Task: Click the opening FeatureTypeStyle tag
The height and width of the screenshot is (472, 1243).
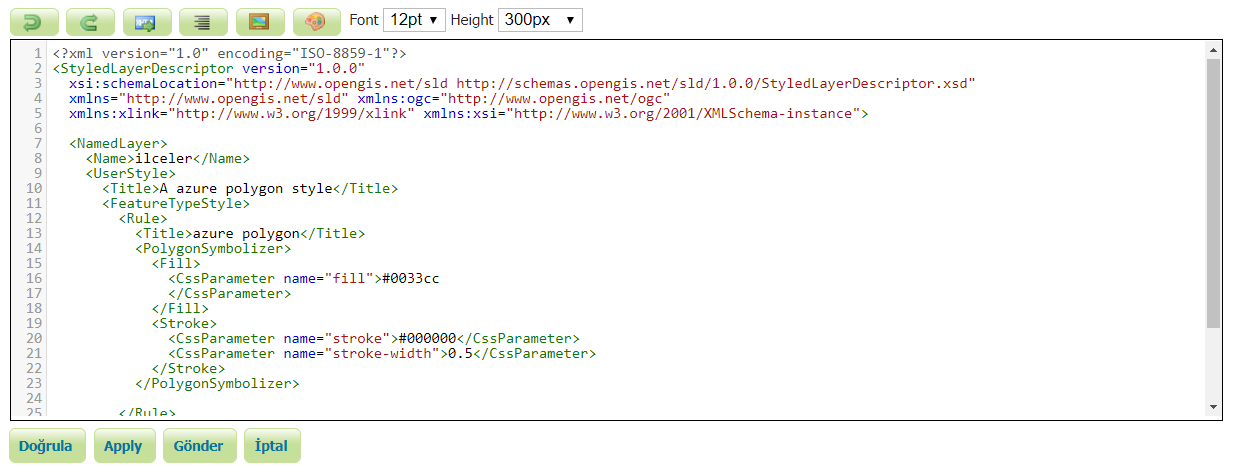Action: click(x=176, y=203)
